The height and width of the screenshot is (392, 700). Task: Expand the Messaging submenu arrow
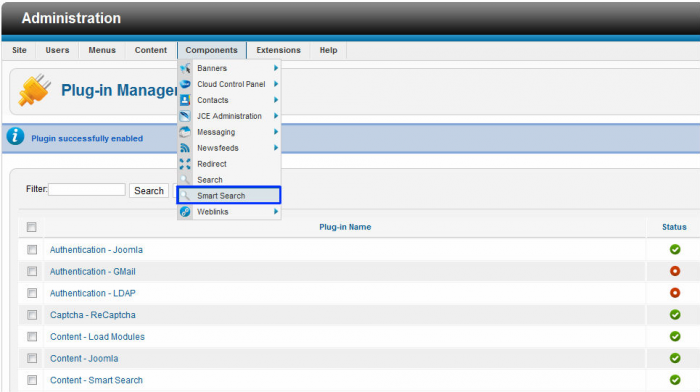click(276, 132)
